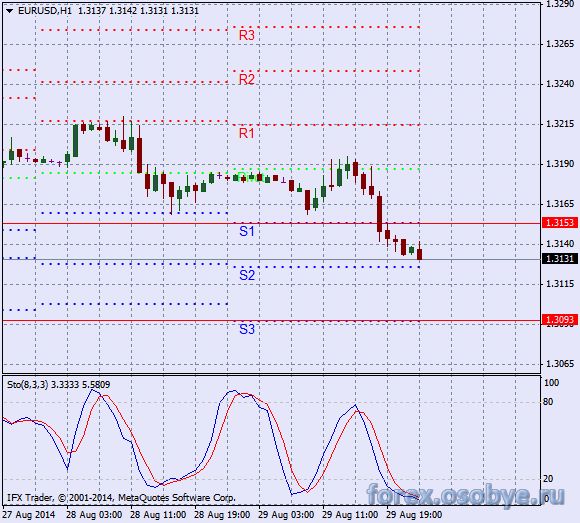Click the EURUSD,H1 dropdown triangle
Image resolution: width=580 pixels, height=523 pixels.
10,11
